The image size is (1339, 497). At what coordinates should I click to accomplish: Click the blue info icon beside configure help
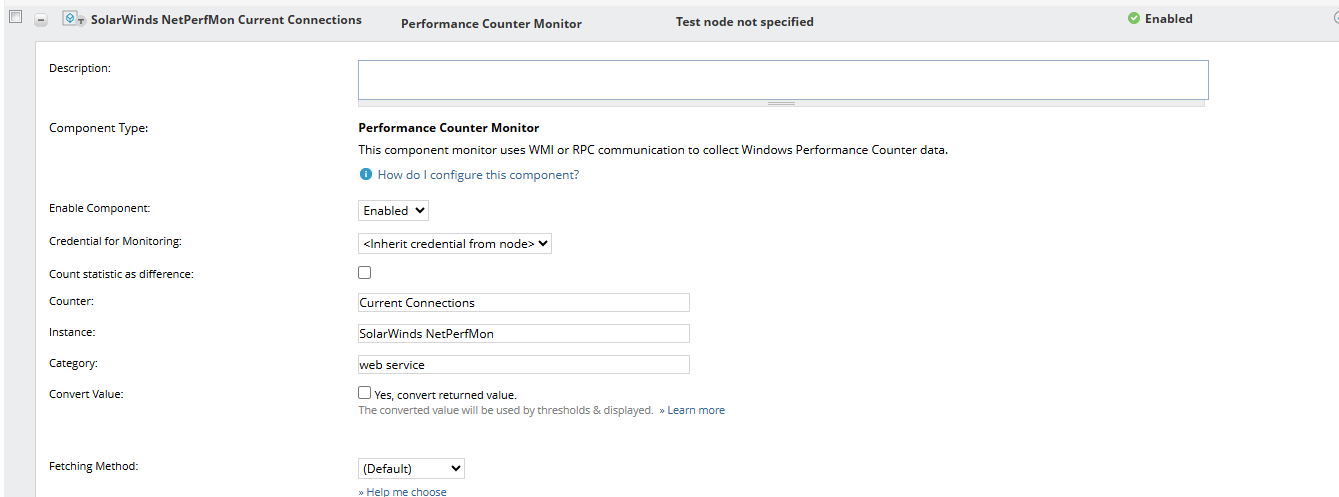tap(366, 174)
